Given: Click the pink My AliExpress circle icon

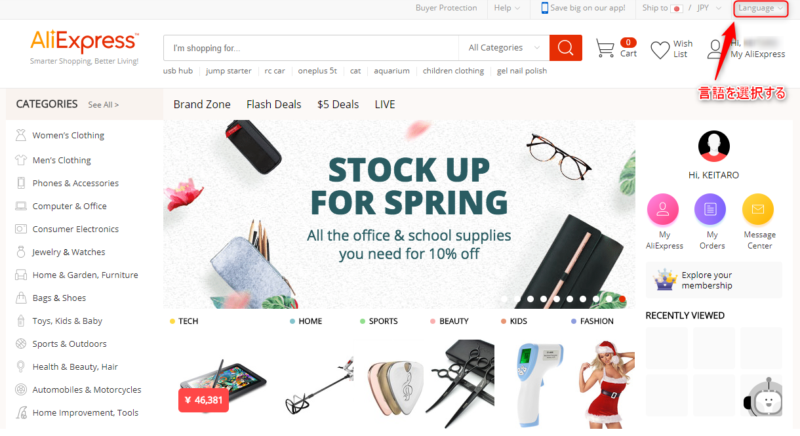Looking at the screenshot, I should click(x=663, y=209).
